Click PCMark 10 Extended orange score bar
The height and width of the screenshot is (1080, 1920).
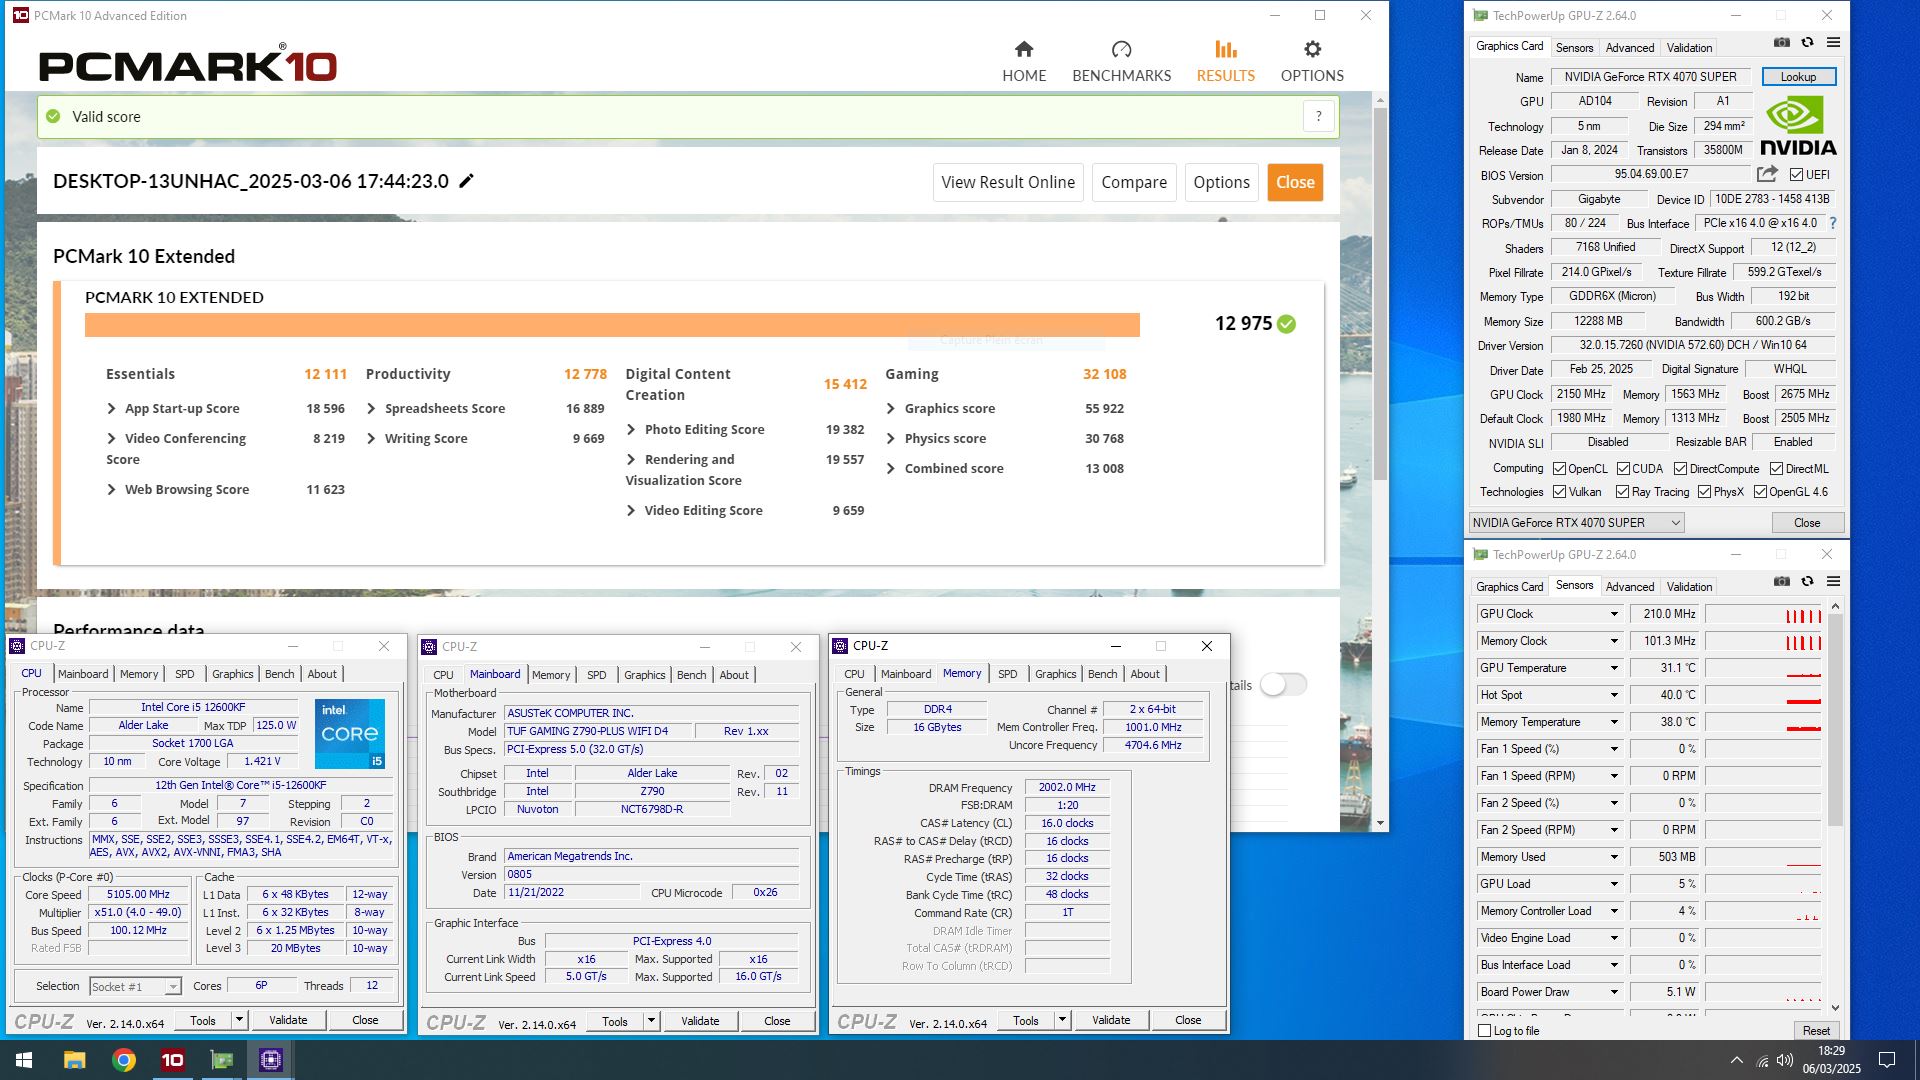point(612,325)
